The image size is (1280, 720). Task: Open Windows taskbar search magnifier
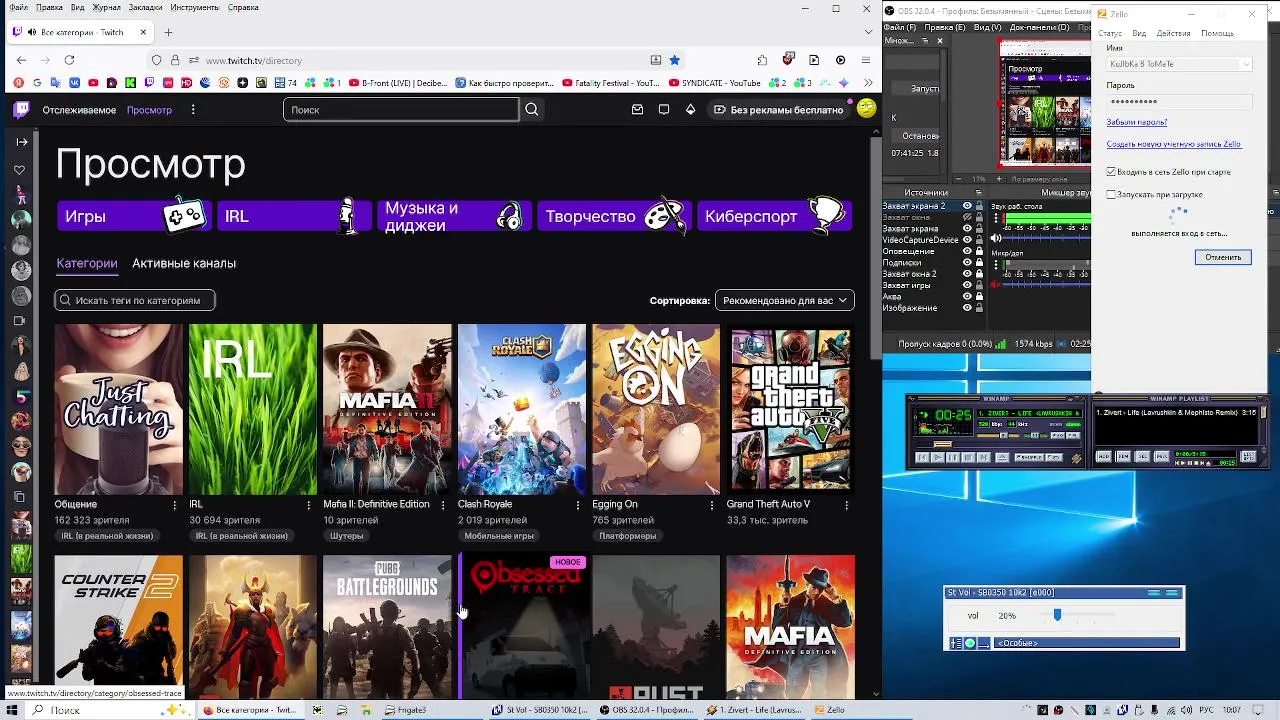(x=38, y=710)
